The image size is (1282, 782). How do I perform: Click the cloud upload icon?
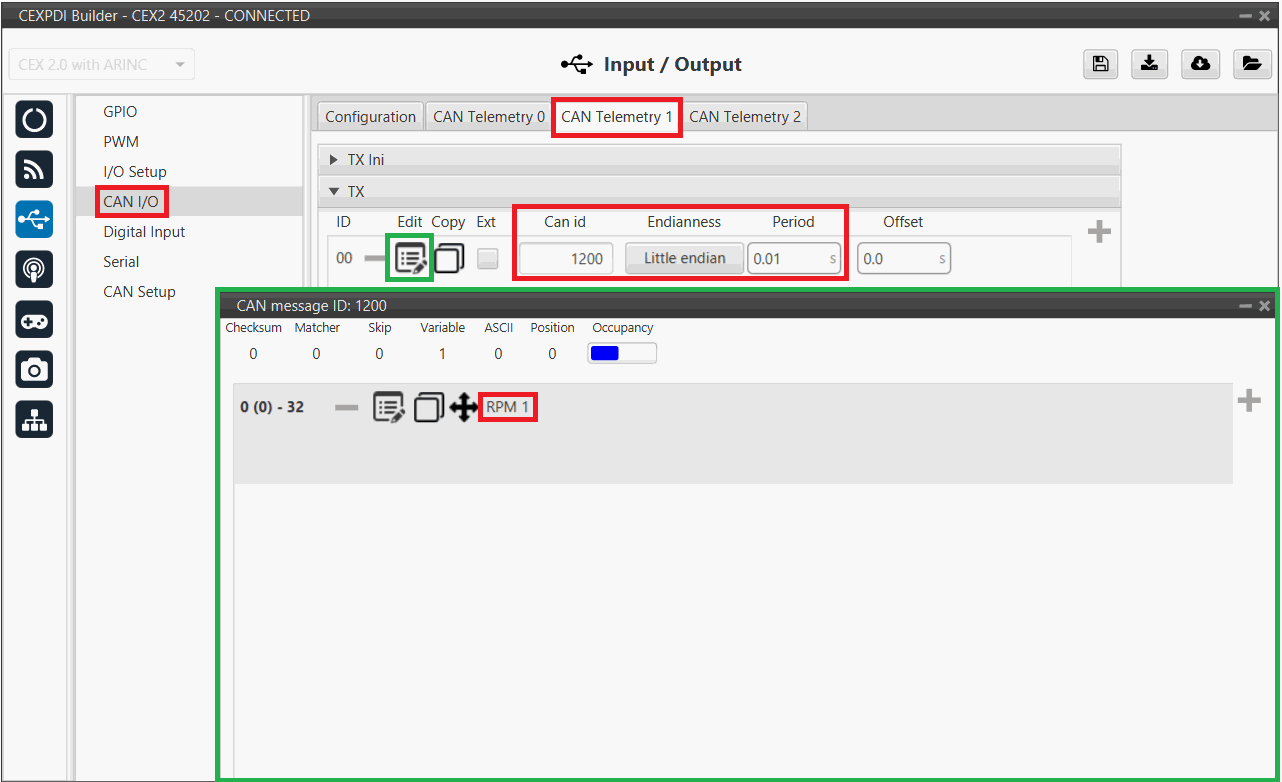pos(1200,64)
